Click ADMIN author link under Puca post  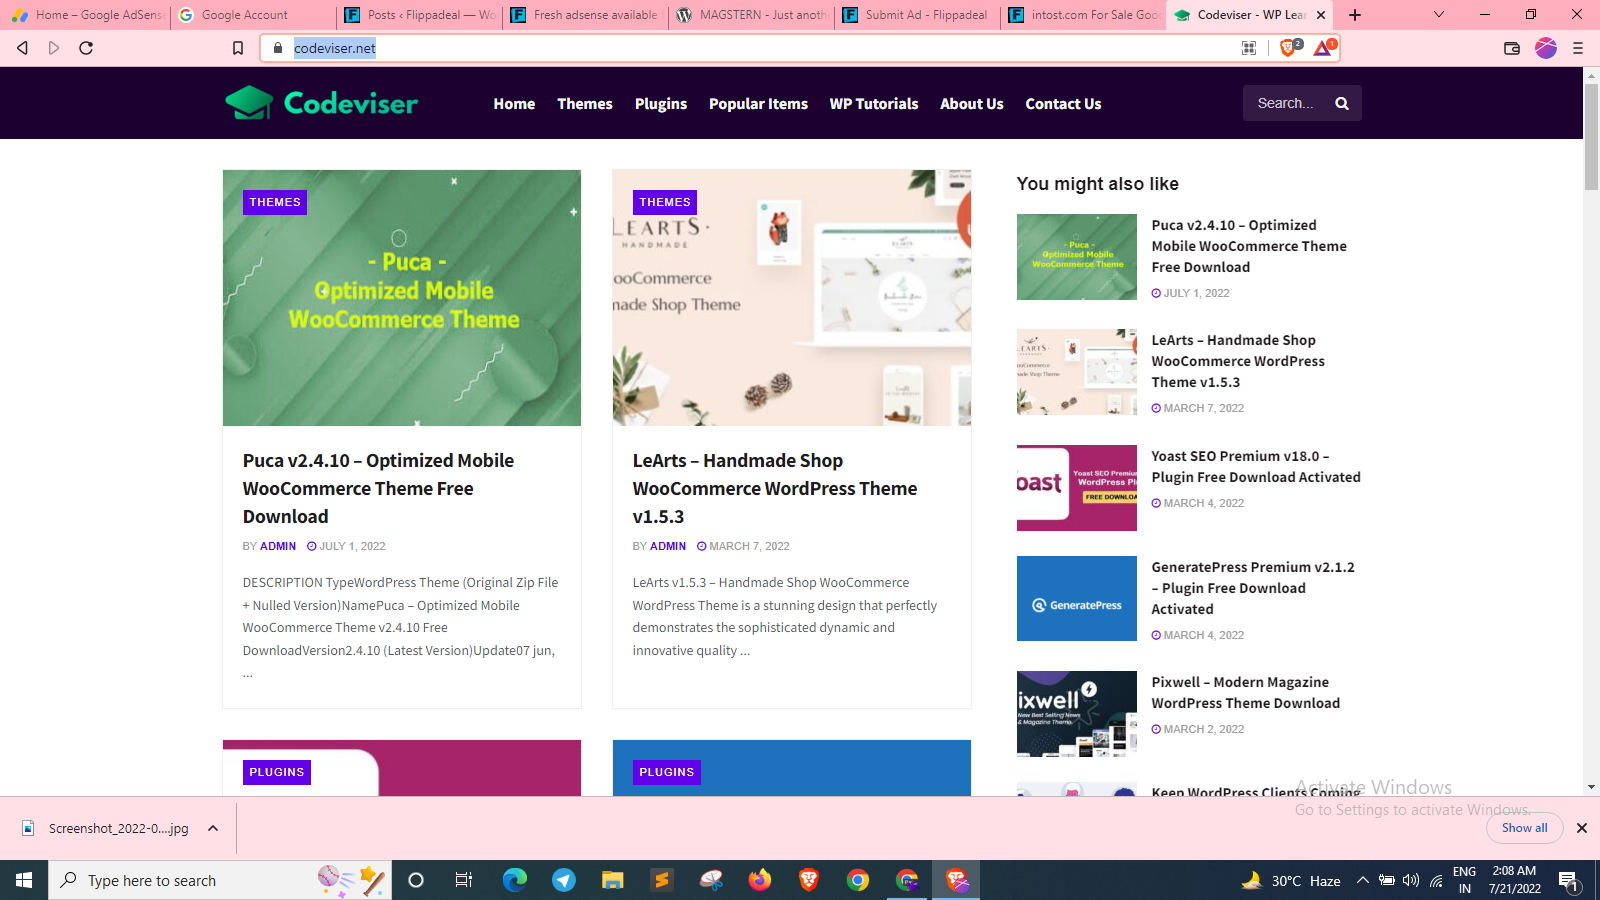click(x=278, y=546)
